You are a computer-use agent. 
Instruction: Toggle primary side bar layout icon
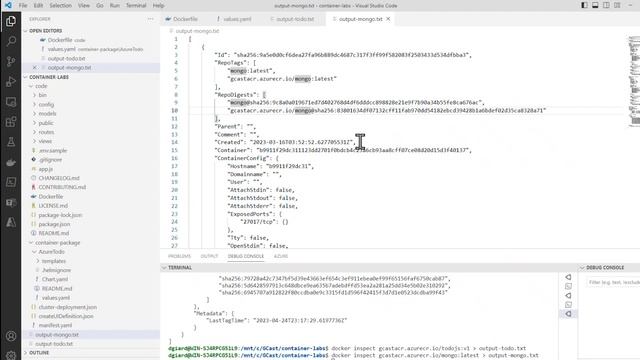[x=584, y=5]
